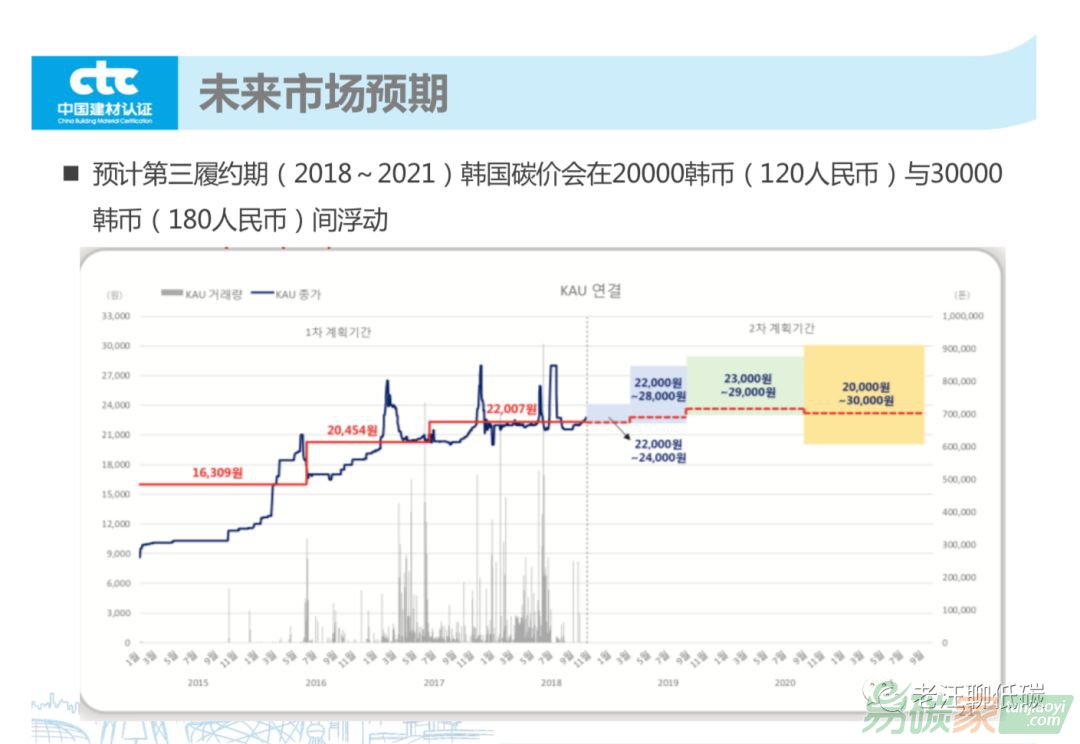This screenshot has height=744, width=1080.
Task: Click the red 16,309원 price label
Action: click(x=216, y=471)
